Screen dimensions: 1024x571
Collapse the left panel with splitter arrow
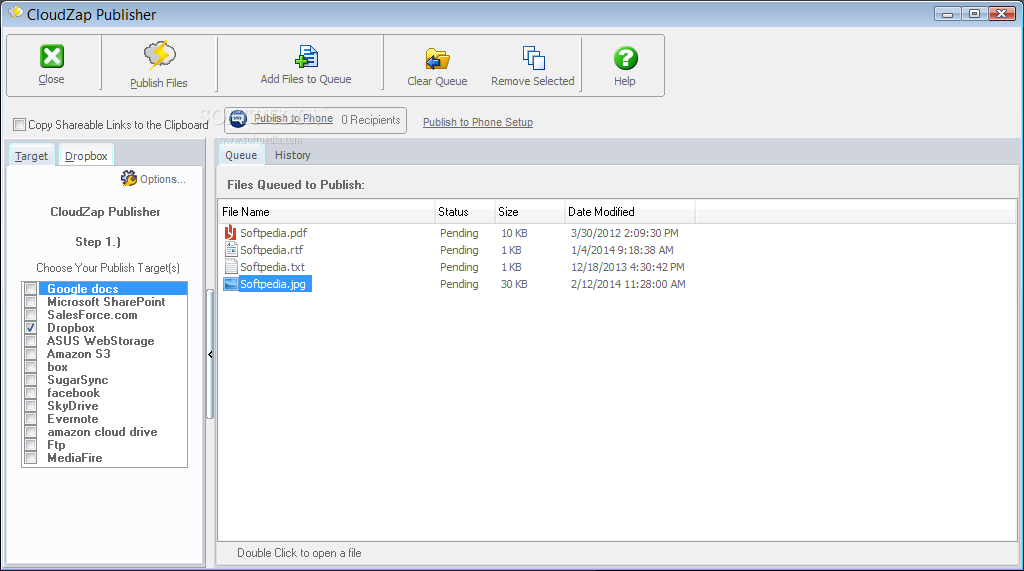click(210, 355)
